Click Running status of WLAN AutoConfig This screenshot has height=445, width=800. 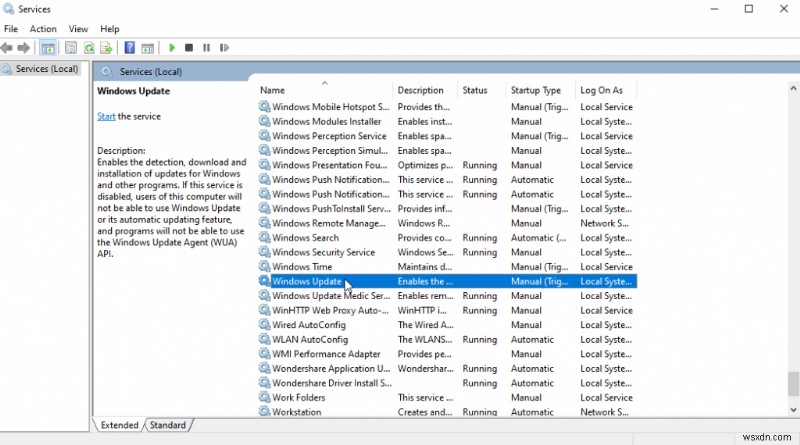(x=480, y=339)
